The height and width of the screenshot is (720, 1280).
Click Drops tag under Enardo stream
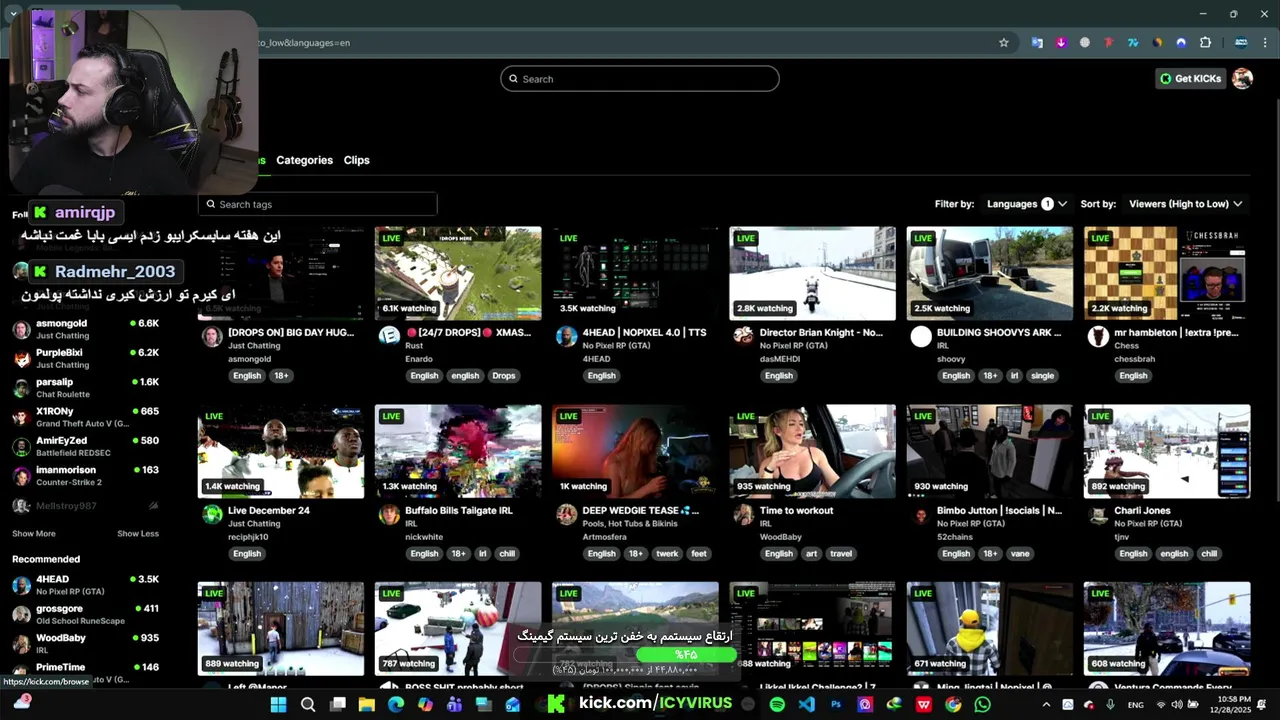504,376
